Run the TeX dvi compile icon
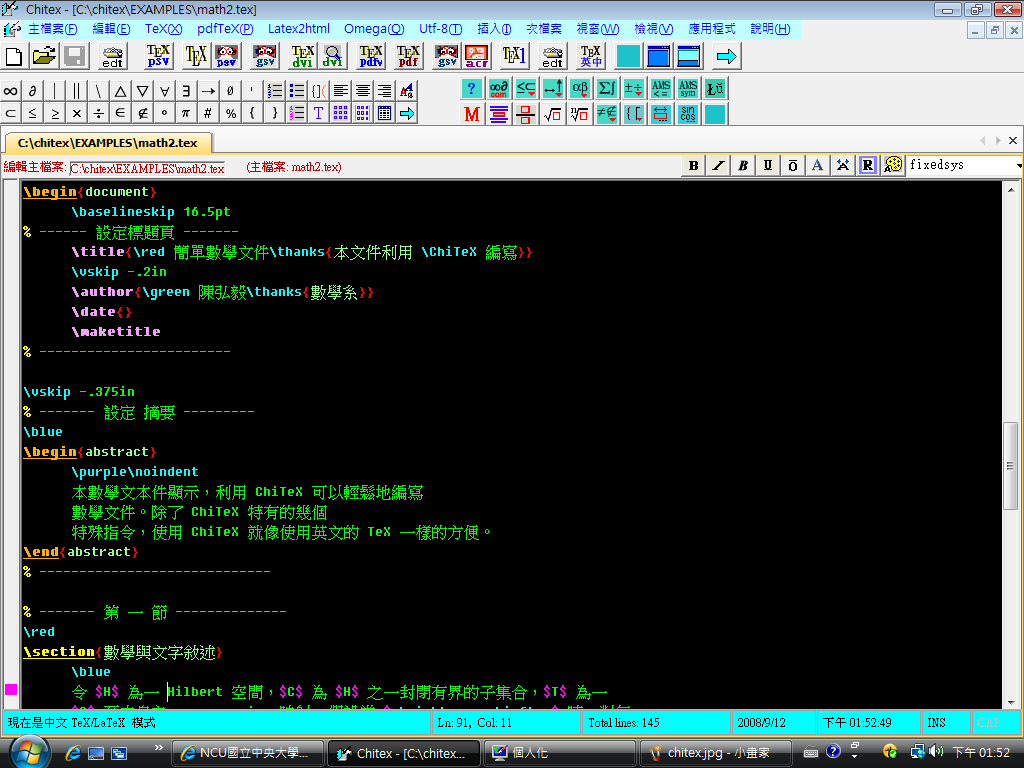 [302, 56]
